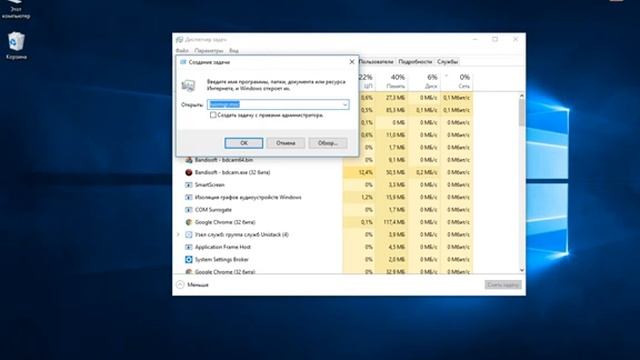The image size is (640, 360).
Task: Switch to the Службы tab
Action: (447, 62)
